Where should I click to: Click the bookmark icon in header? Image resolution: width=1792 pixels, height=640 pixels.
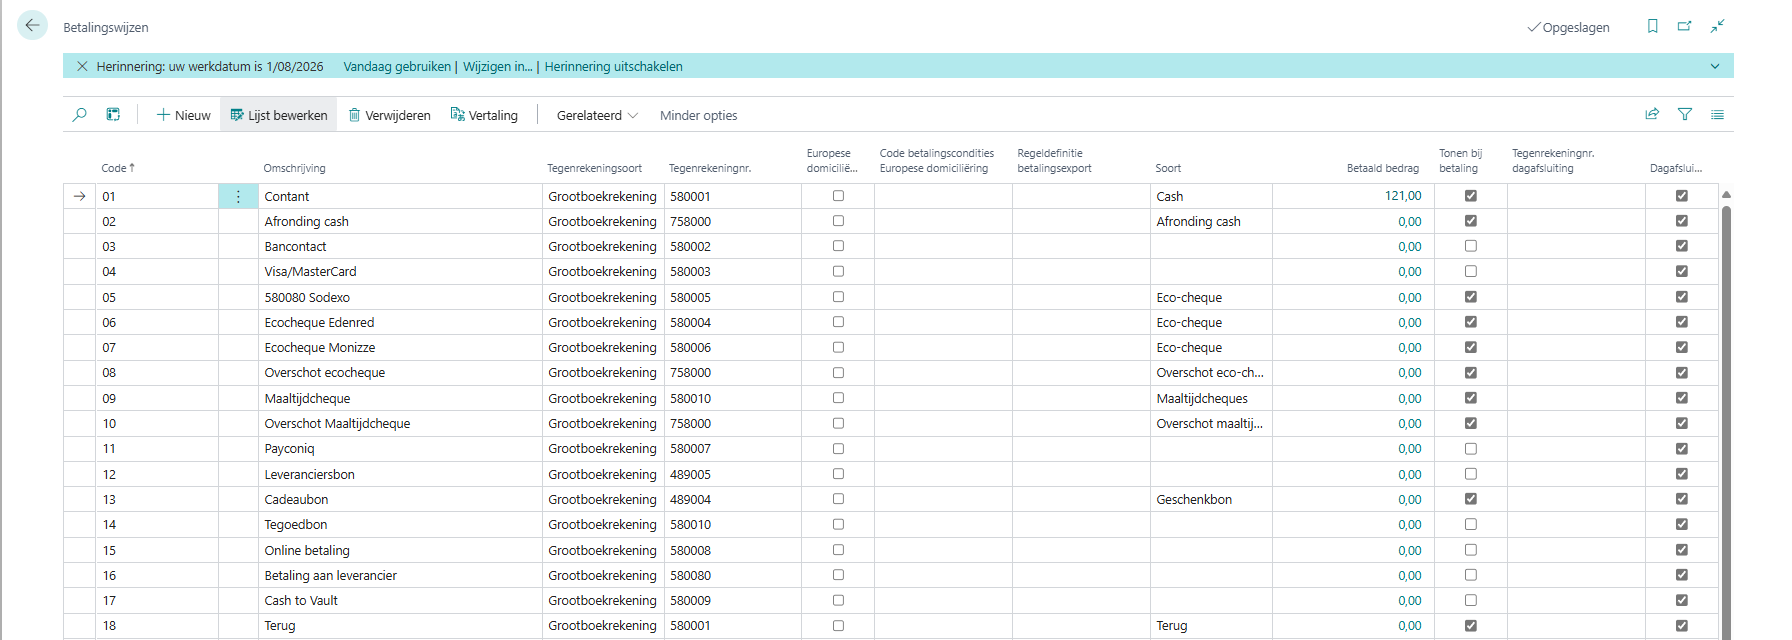pyautogui.click(x=1652, y=27)
